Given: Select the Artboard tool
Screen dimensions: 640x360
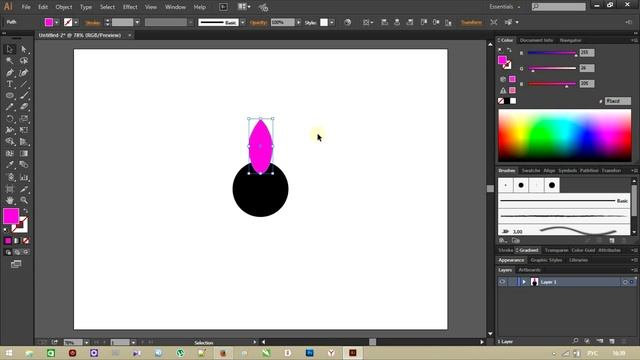Looking at the screenshot, I should coord(10,189).
